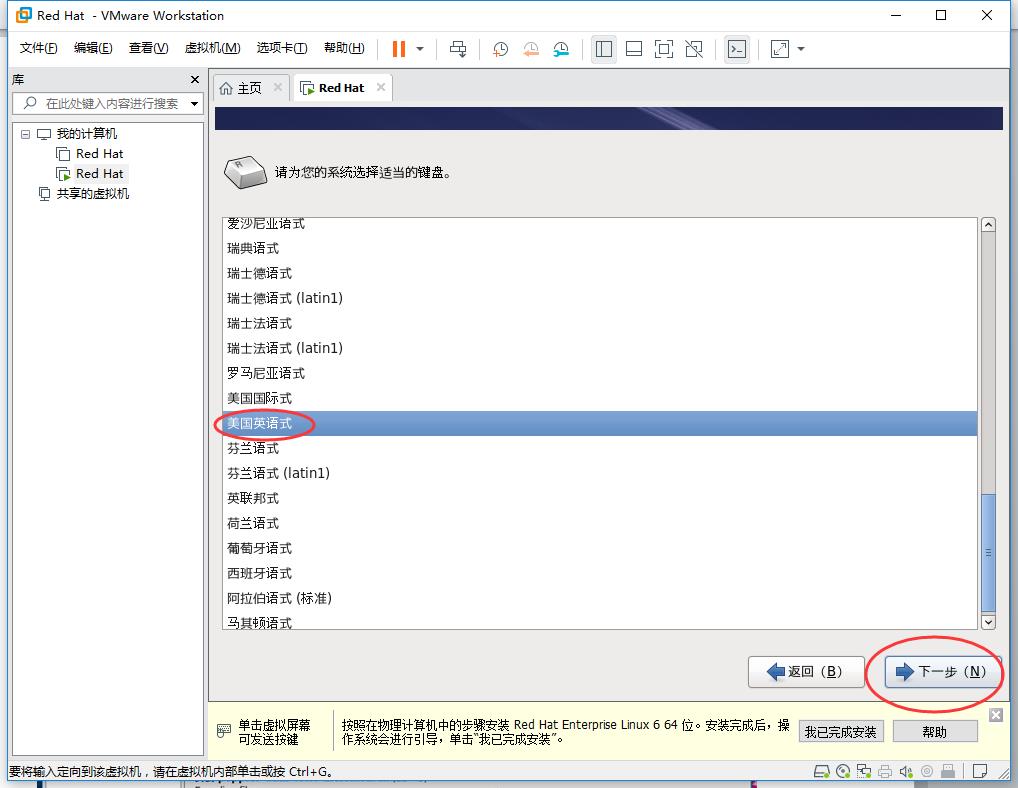Collapse the 我的计算机 tree node
This screenshot has width=1018, height=788.
tap(25, 134)
